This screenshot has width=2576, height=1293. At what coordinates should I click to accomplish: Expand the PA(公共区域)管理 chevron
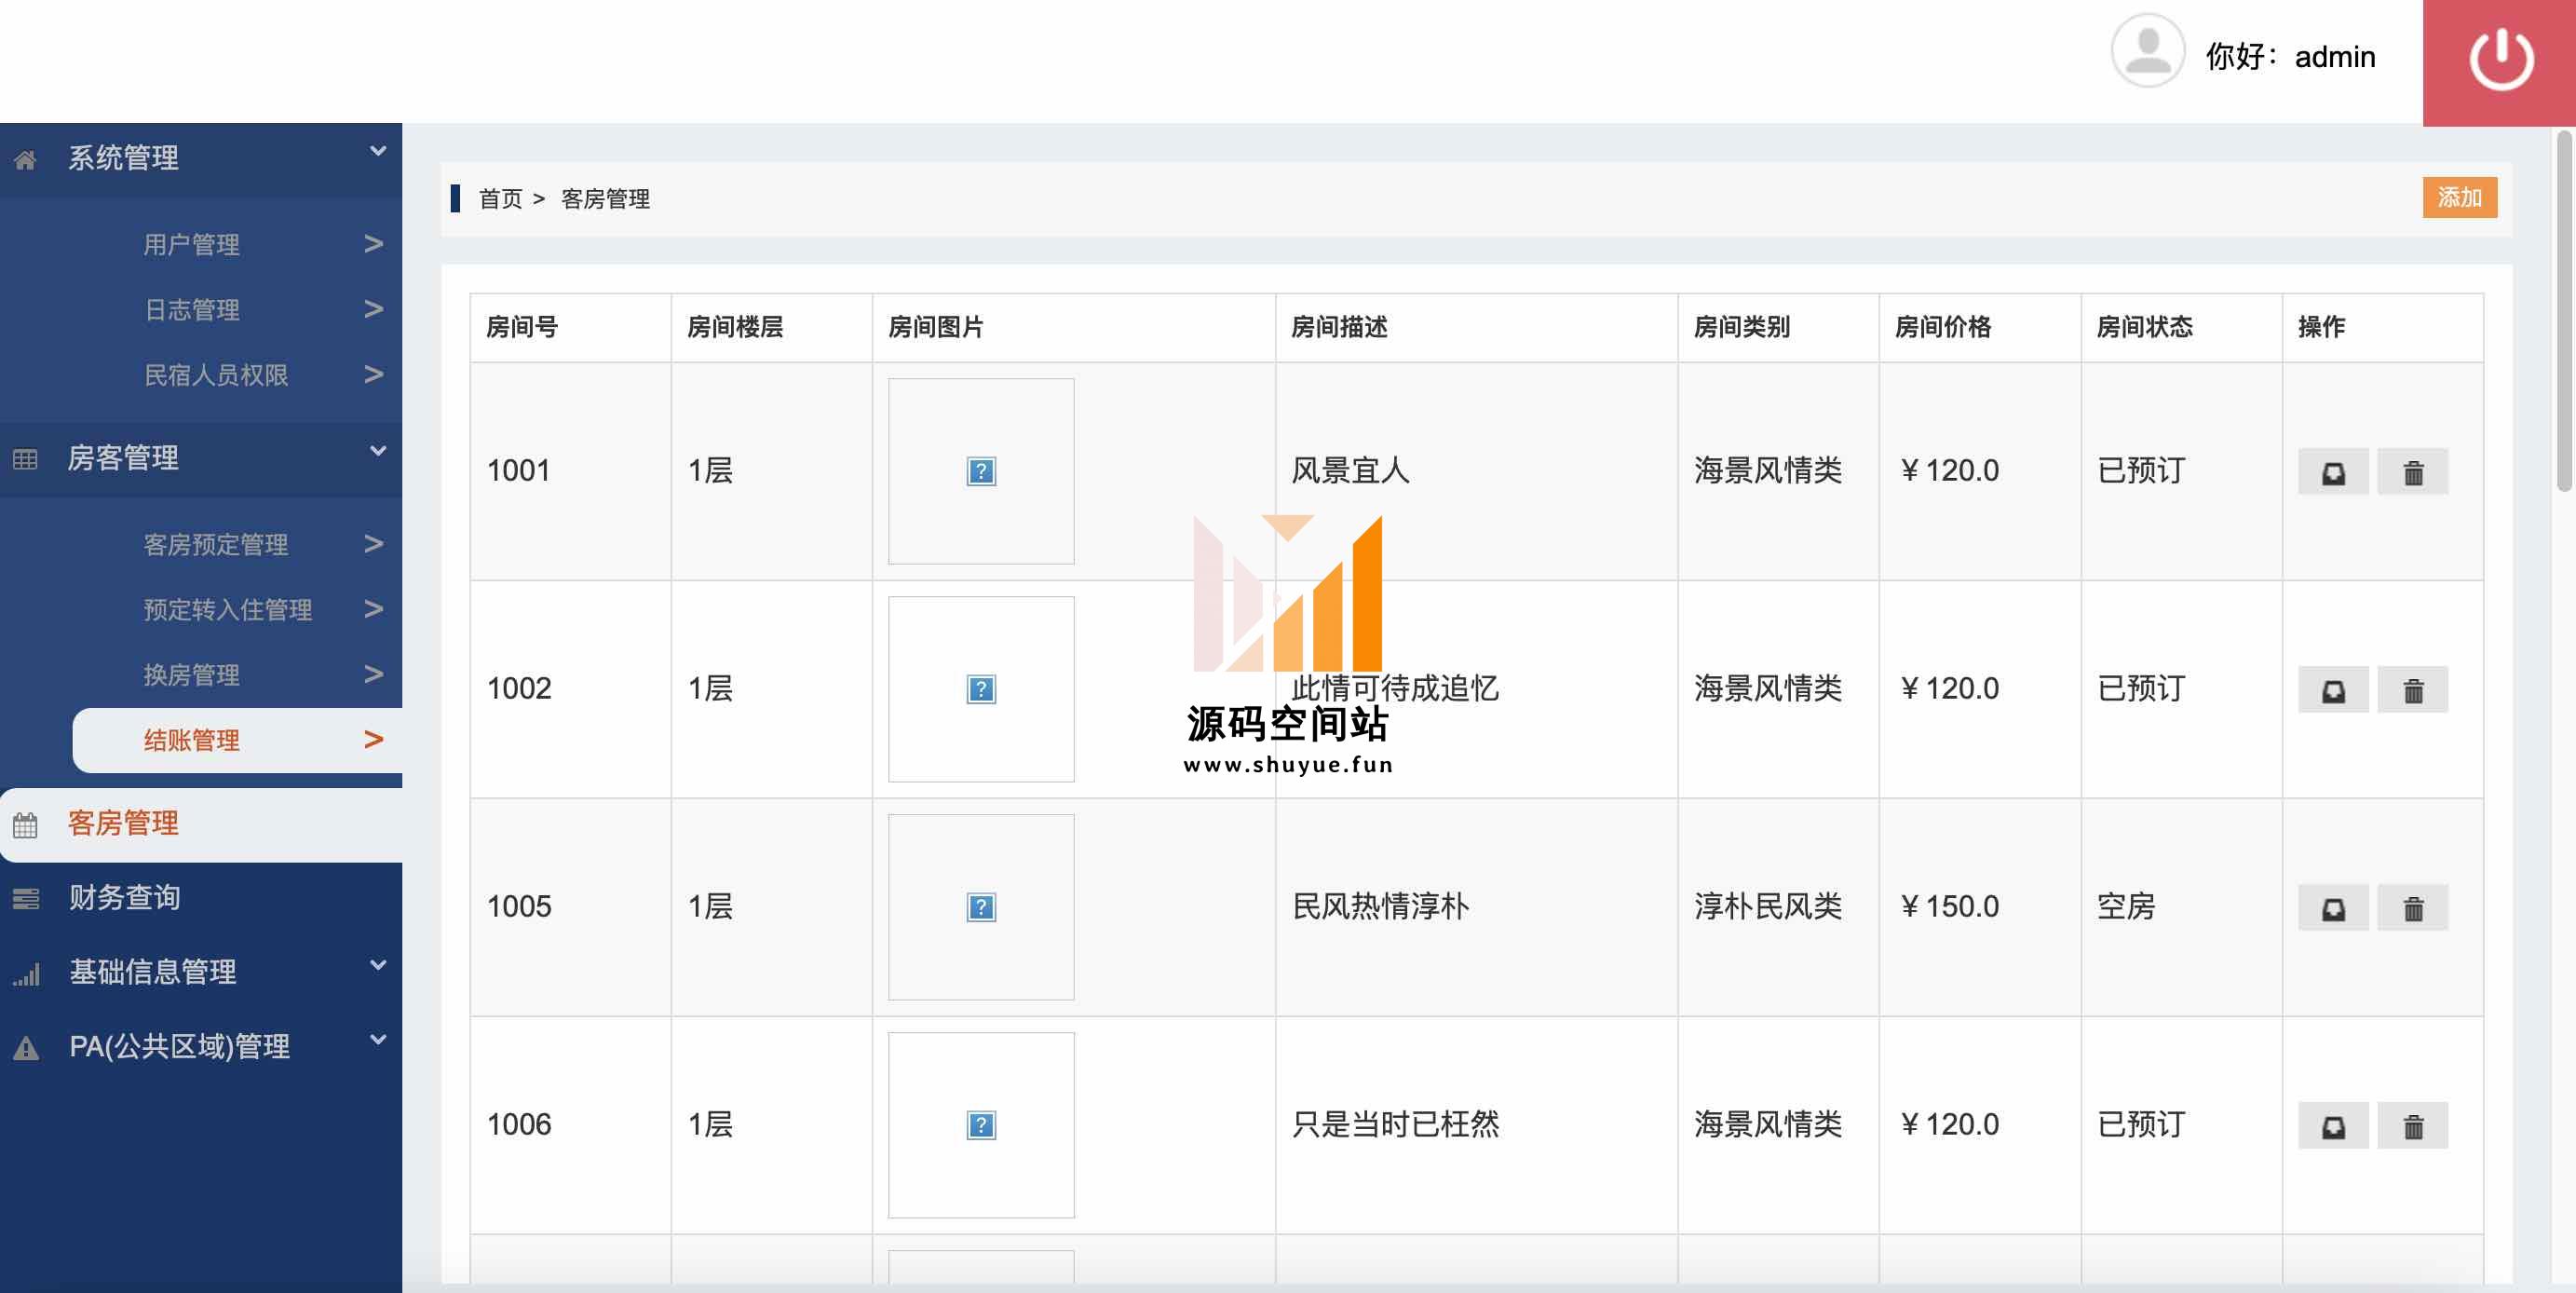[x=378, y=1040]
